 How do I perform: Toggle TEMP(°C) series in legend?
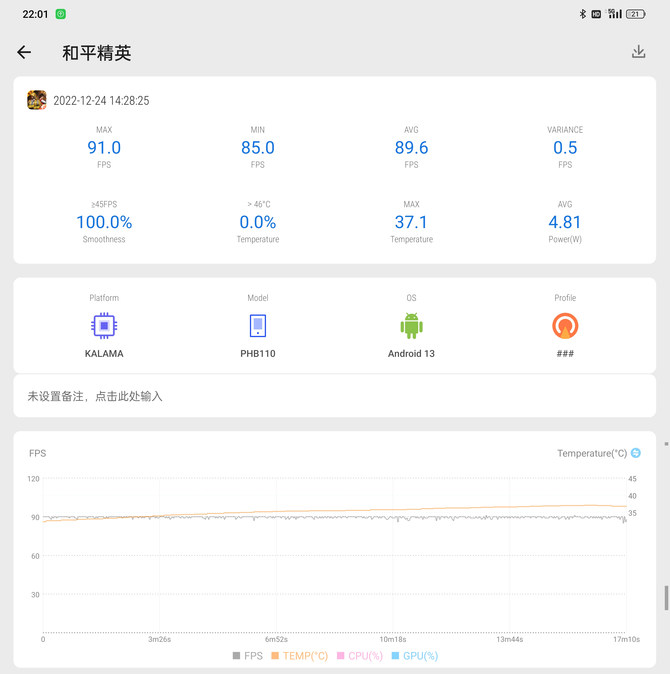click(299, 656)
